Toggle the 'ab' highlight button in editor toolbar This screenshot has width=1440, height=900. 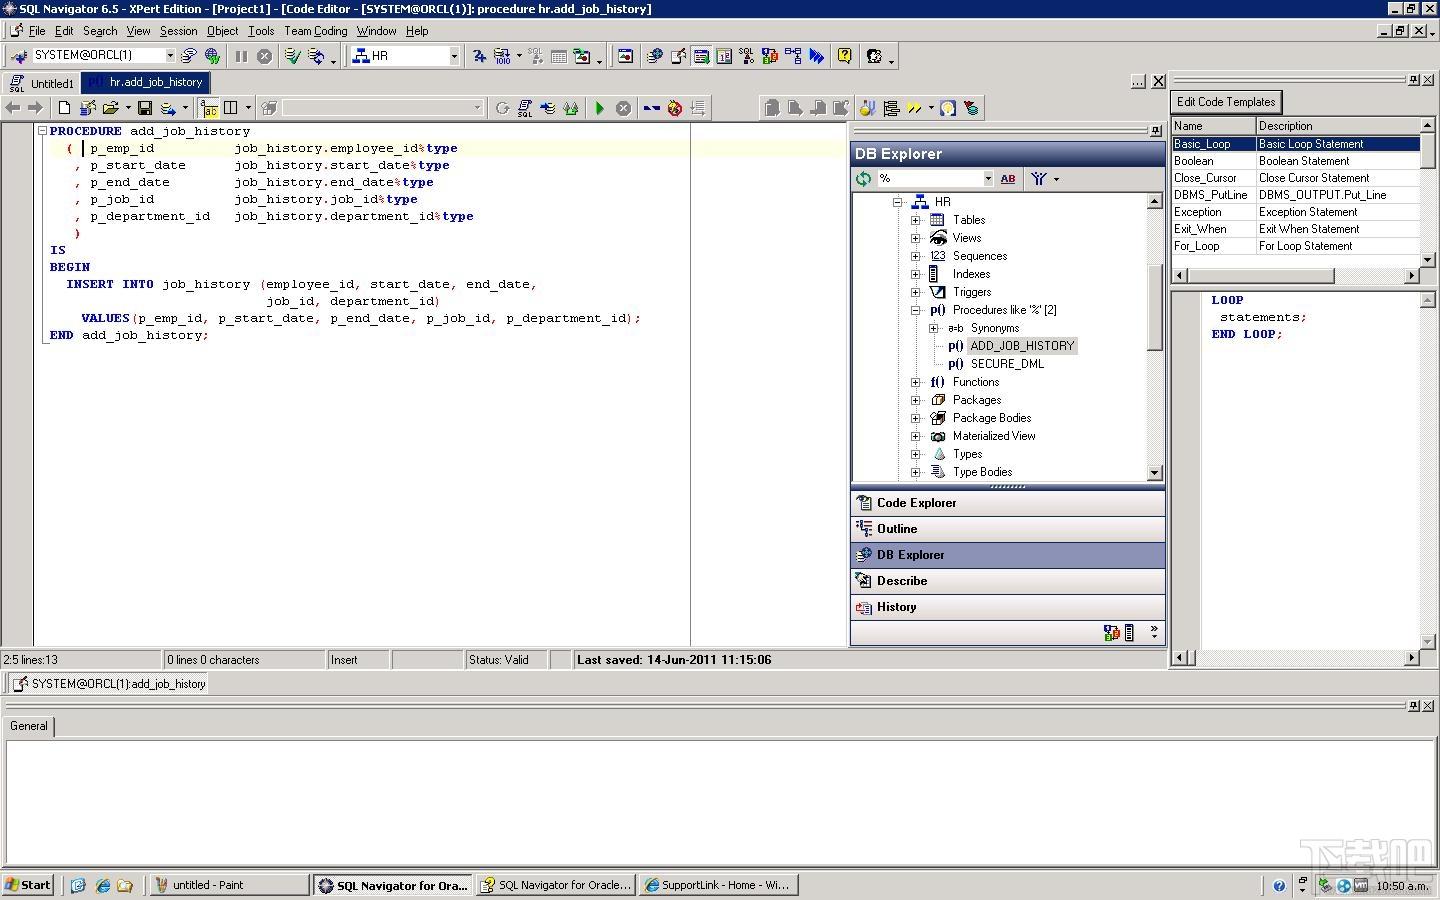click(209, 108)
